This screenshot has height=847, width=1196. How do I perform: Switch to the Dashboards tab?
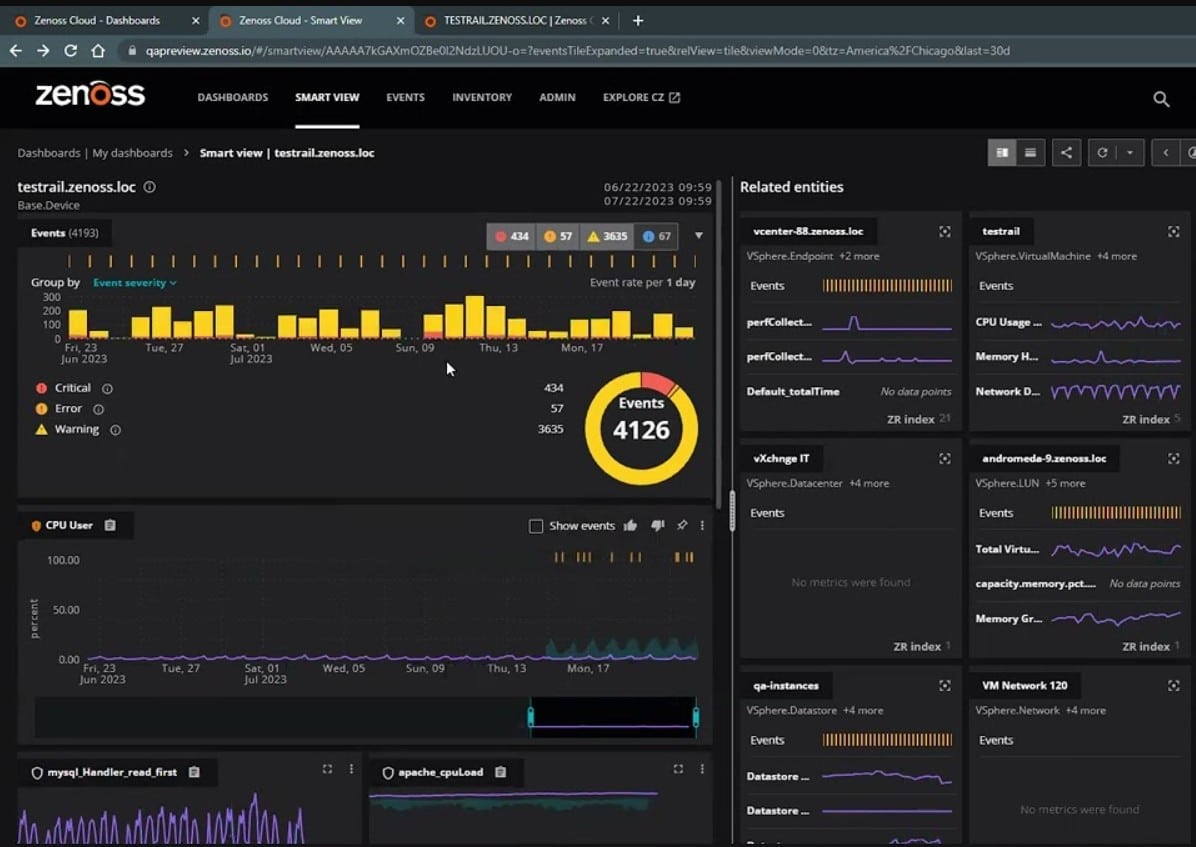click(232, 97)
